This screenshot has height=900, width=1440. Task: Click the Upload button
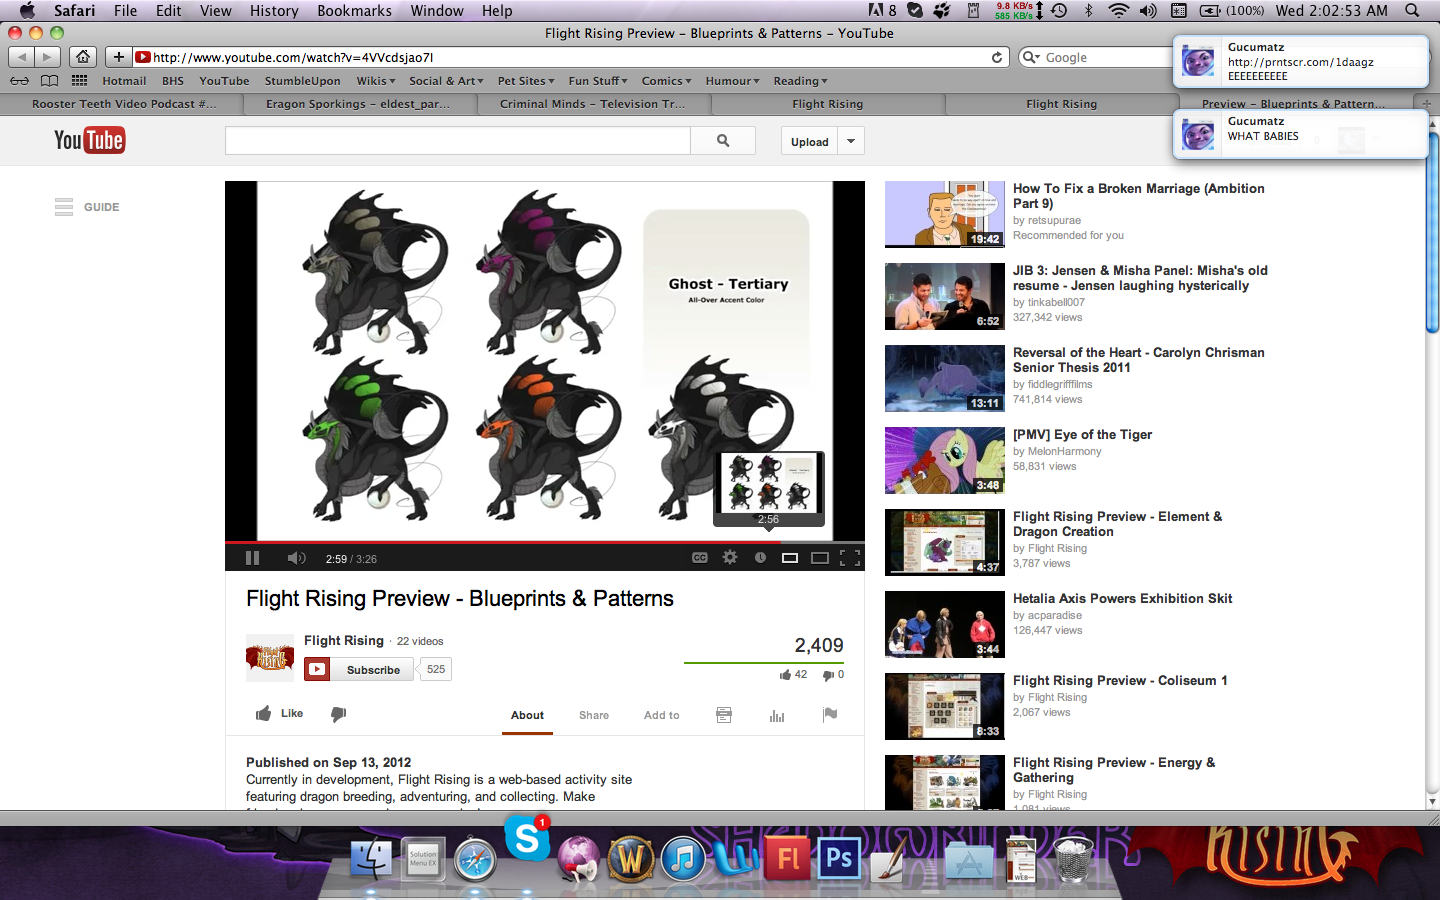(x=810, y=141)
